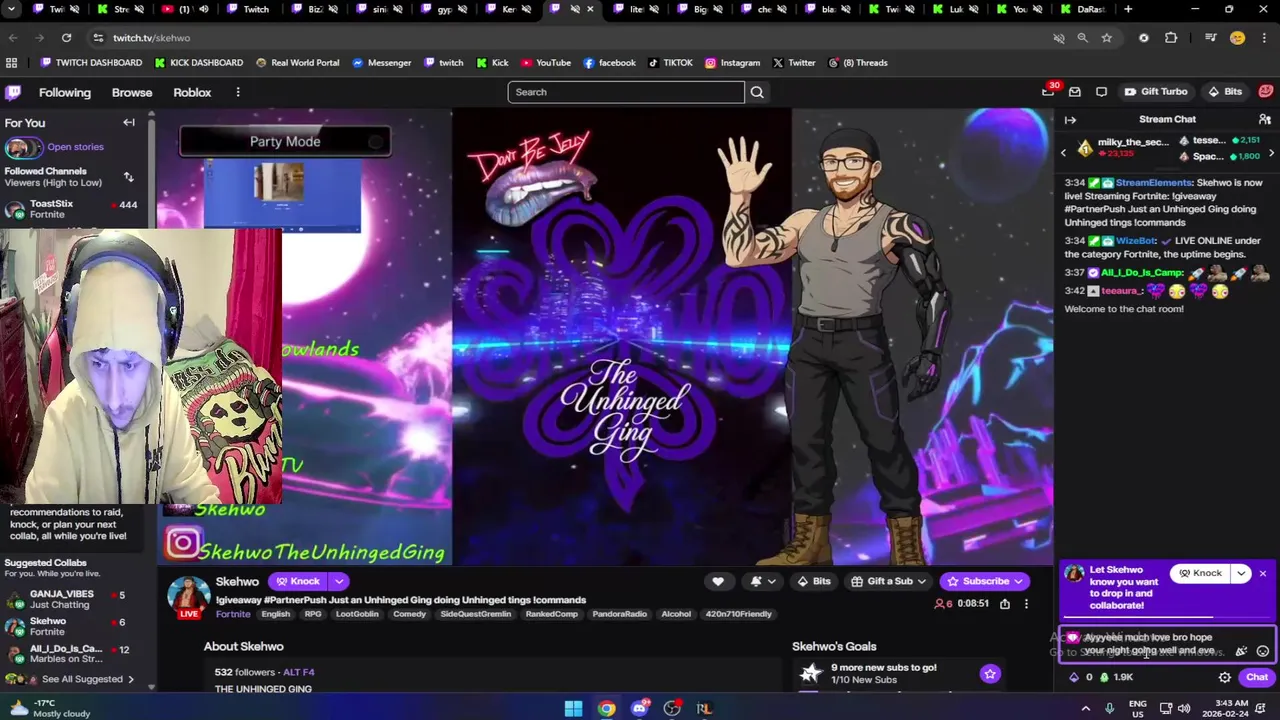Click the heart follow icon below video
This screenshot has width=1280, height=720.
718,581
